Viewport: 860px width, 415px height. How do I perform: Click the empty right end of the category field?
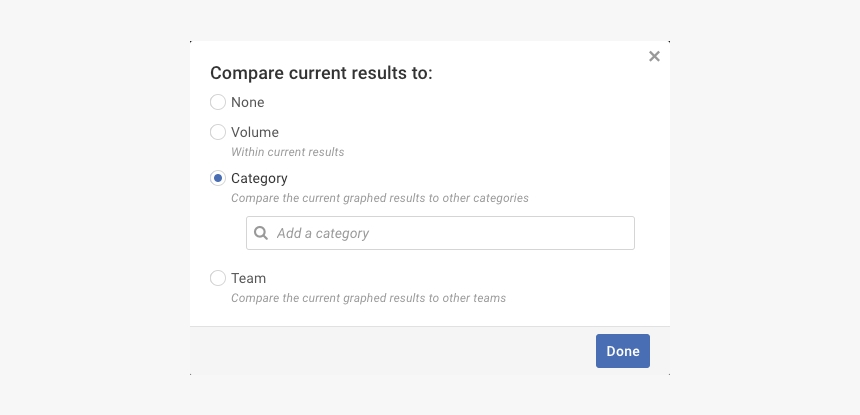click(x=590, y=233)
